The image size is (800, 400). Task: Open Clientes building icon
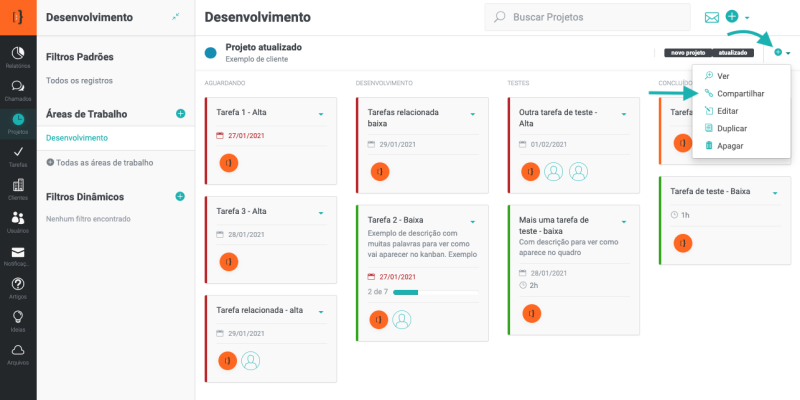(x=18, y=187)
